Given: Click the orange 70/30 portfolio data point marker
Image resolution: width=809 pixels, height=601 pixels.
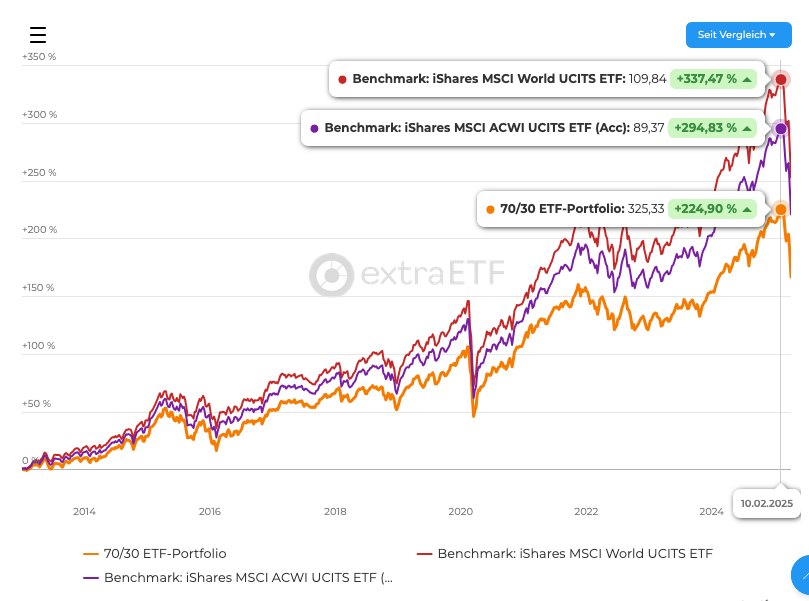Looking at the screenshot, I should tap(781, 209).
